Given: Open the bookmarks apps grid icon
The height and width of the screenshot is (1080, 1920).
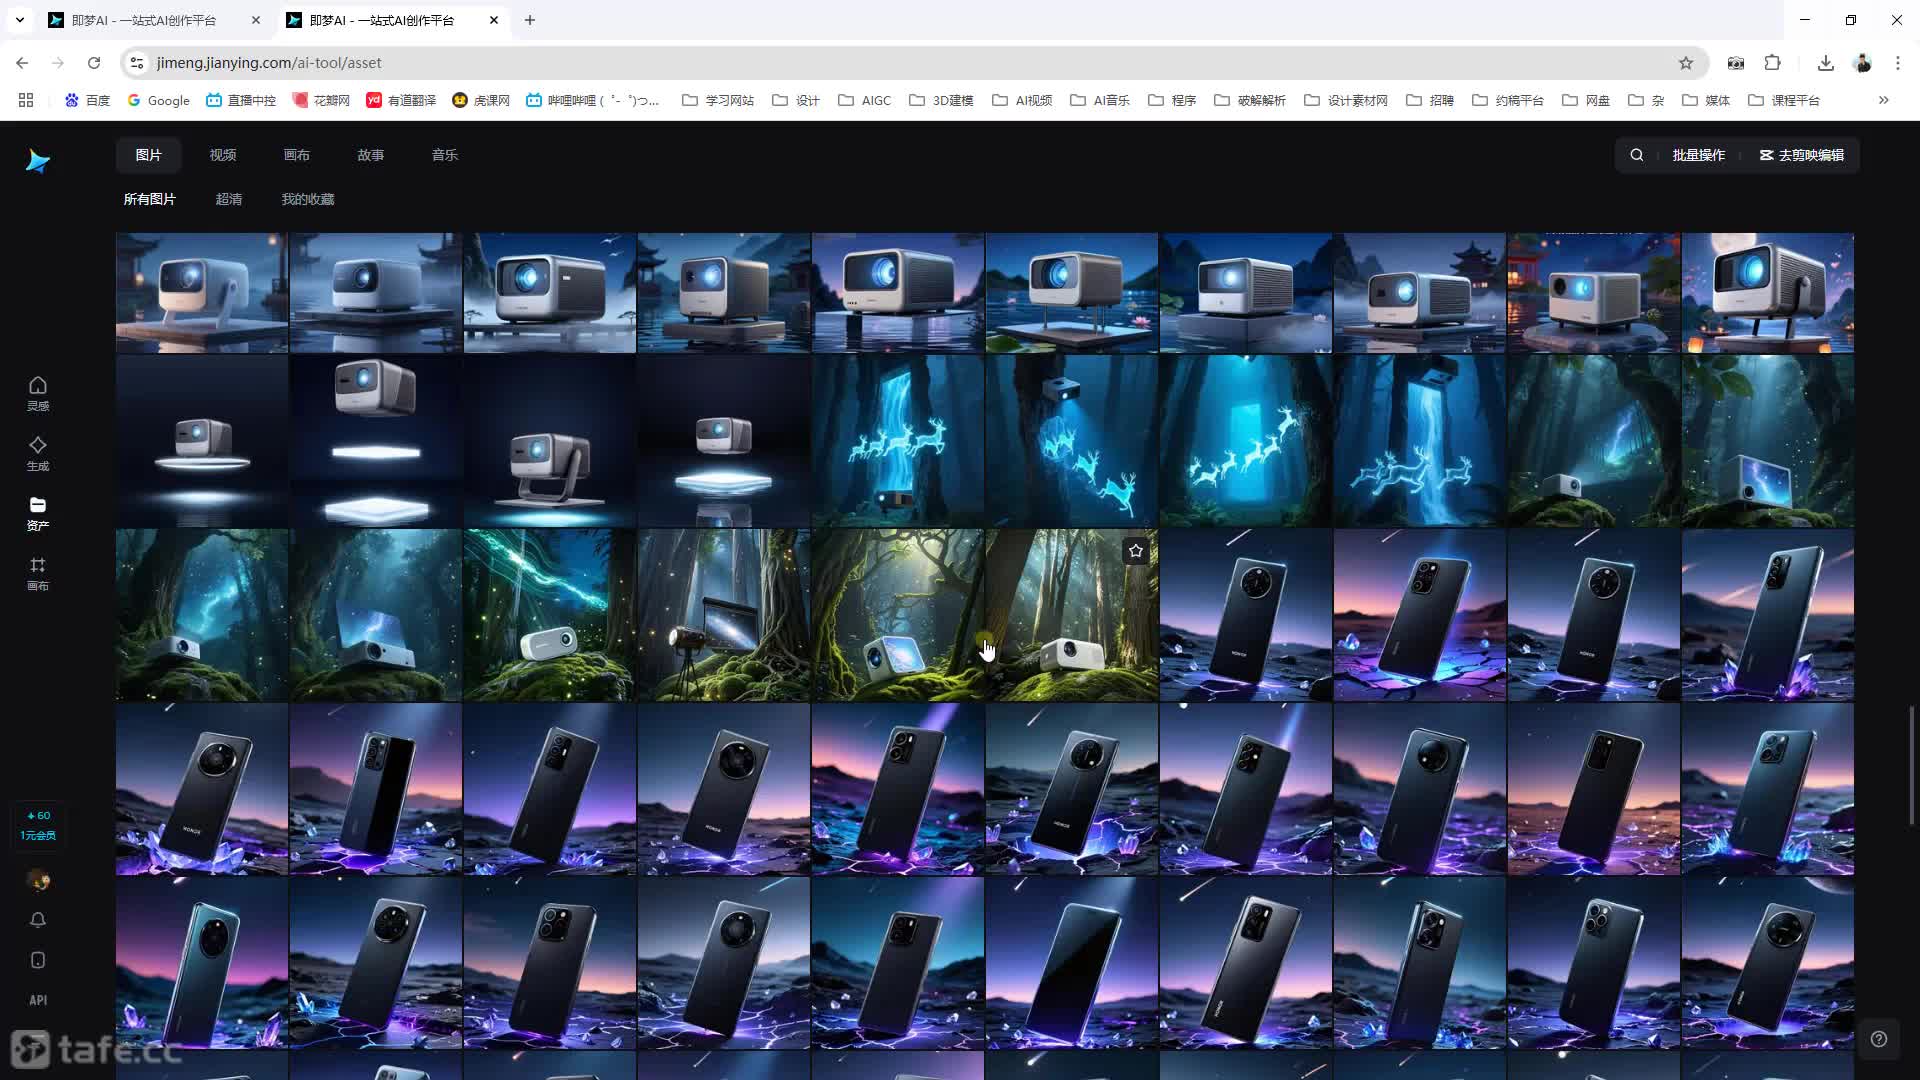Looking at the screenshot, I should 26,100.
